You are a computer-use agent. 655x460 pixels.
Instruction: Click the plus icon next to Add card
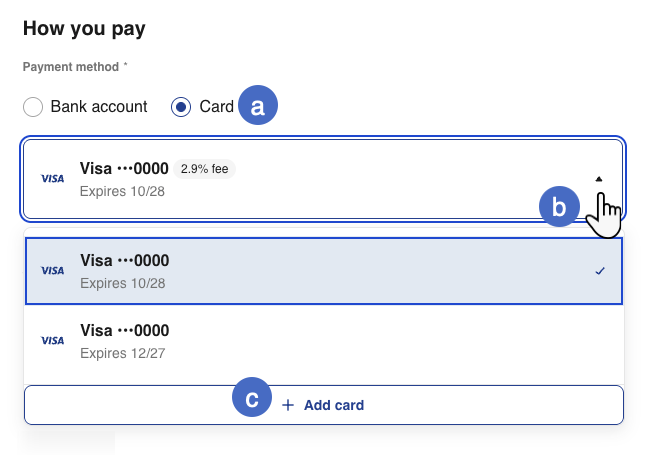(288, 405)
